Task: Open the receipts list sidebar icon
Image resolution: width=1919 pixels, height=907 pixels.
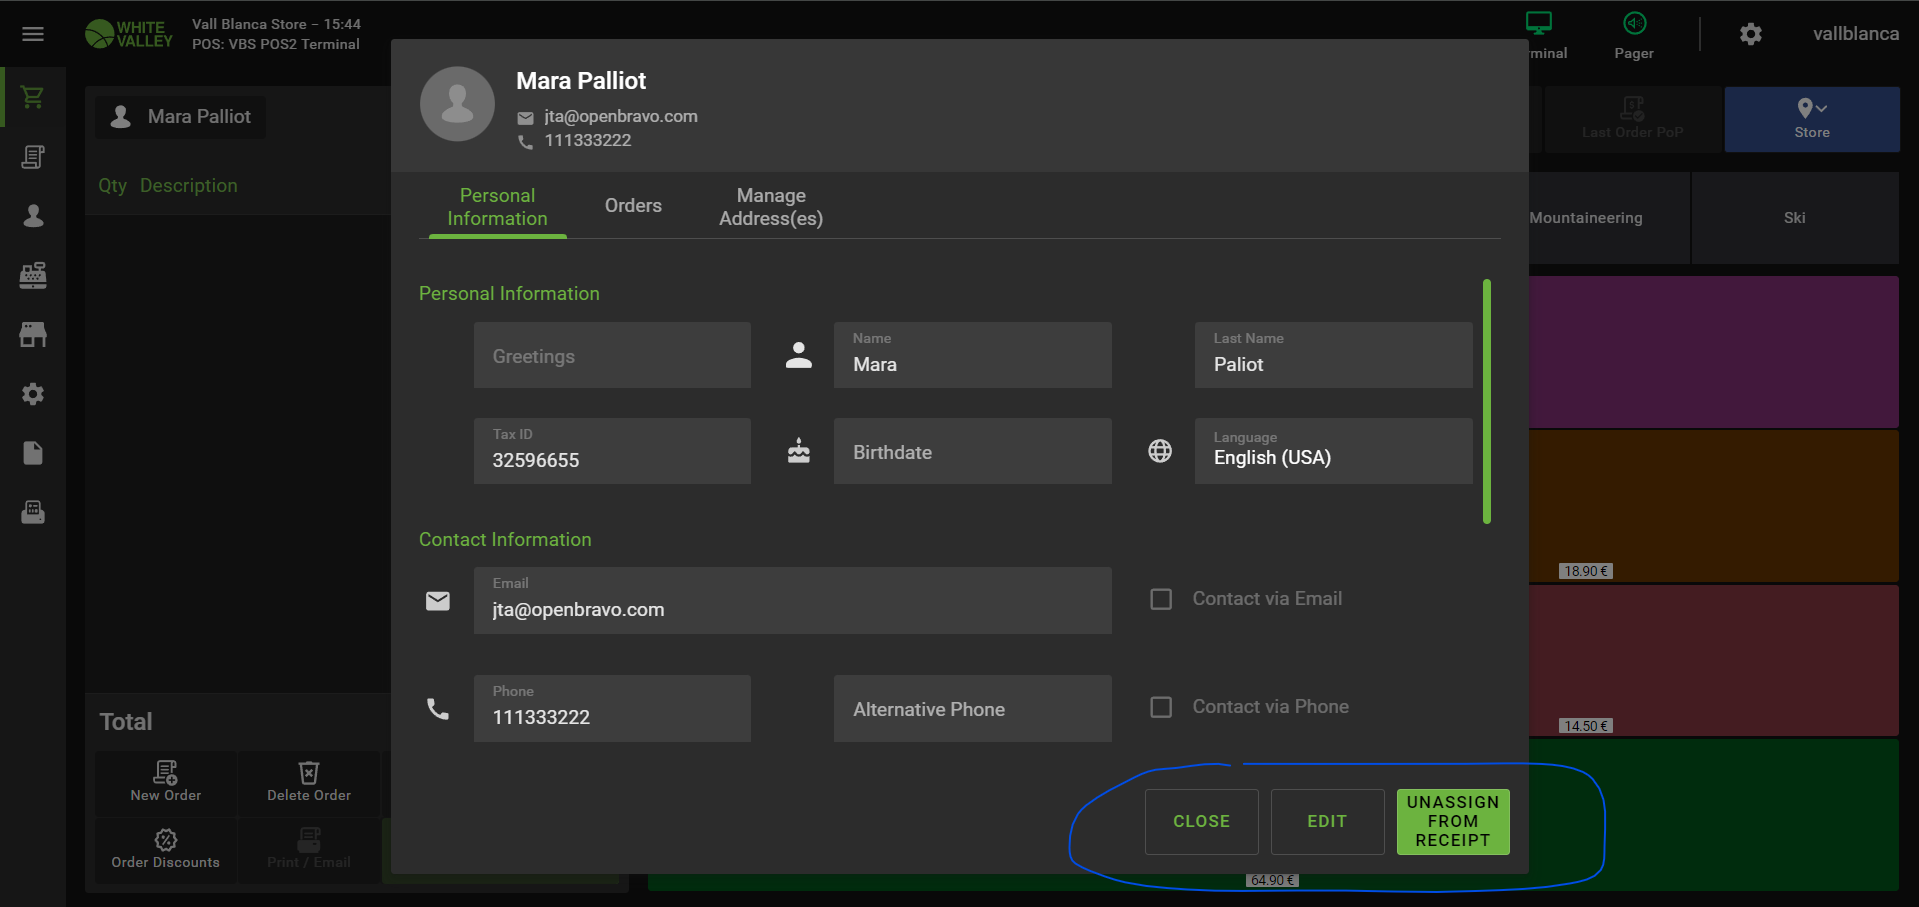Action: pos(33,157)
